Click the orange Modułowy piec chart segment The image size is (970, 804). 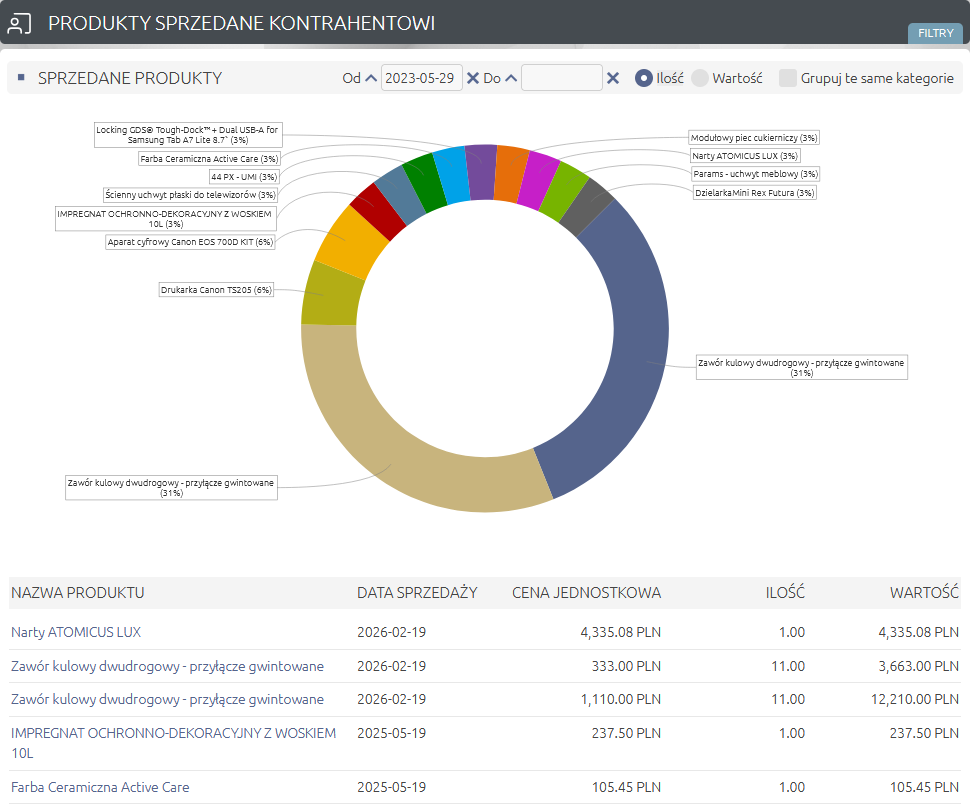point(512,174)
